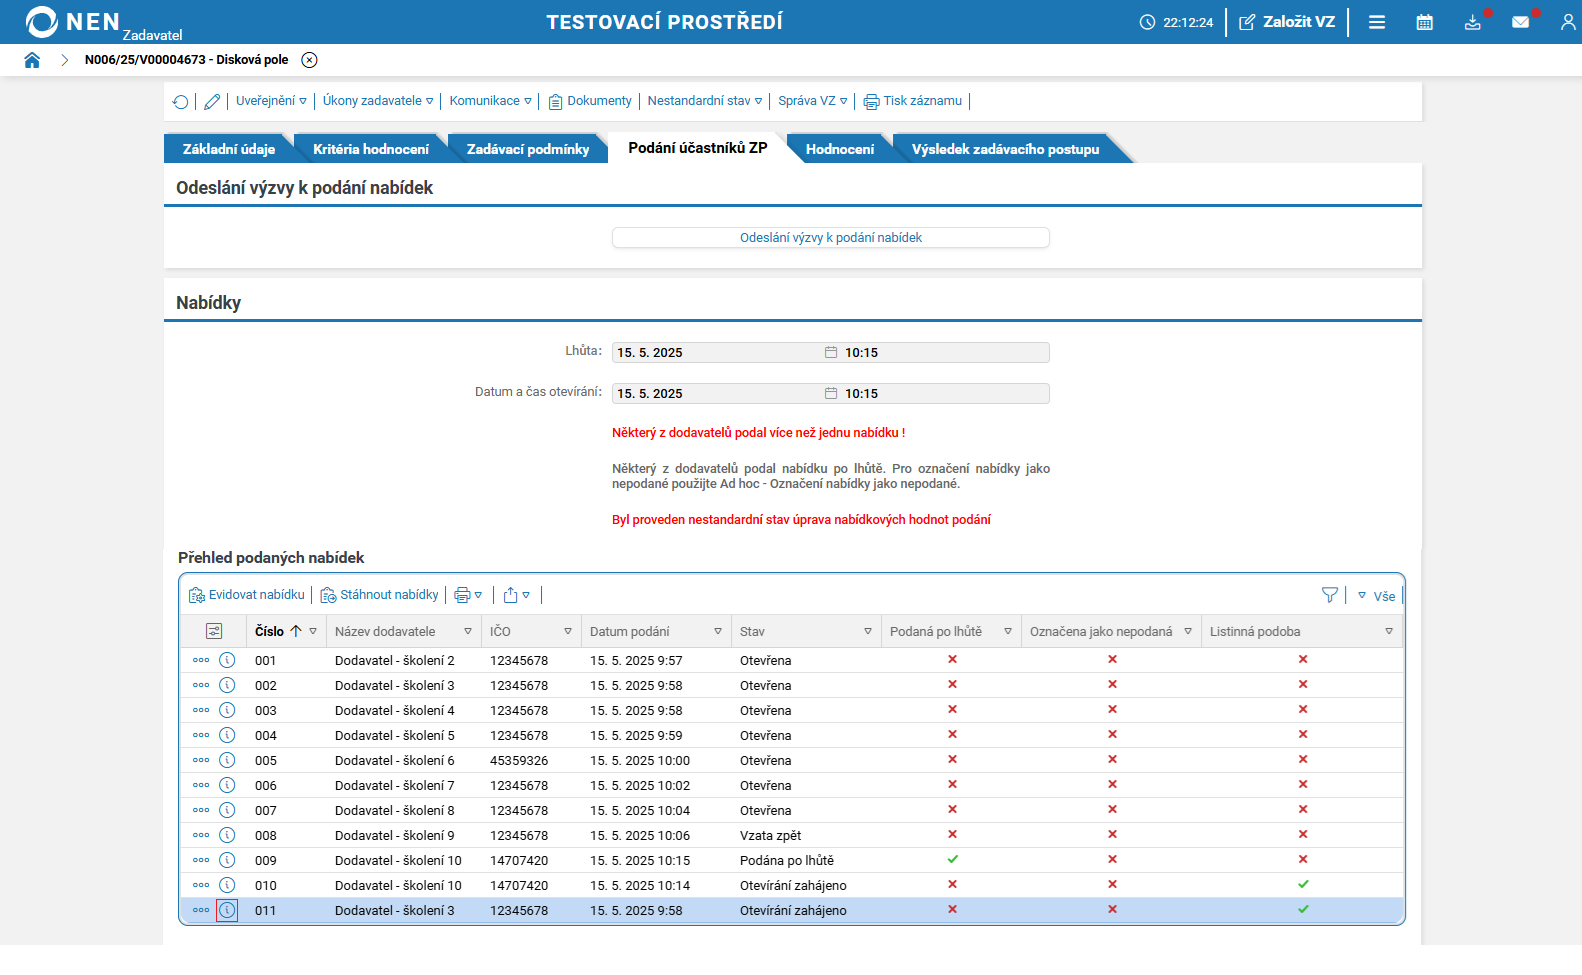
Task: Open info icon for offer 011
Action: tap(227, 910)
